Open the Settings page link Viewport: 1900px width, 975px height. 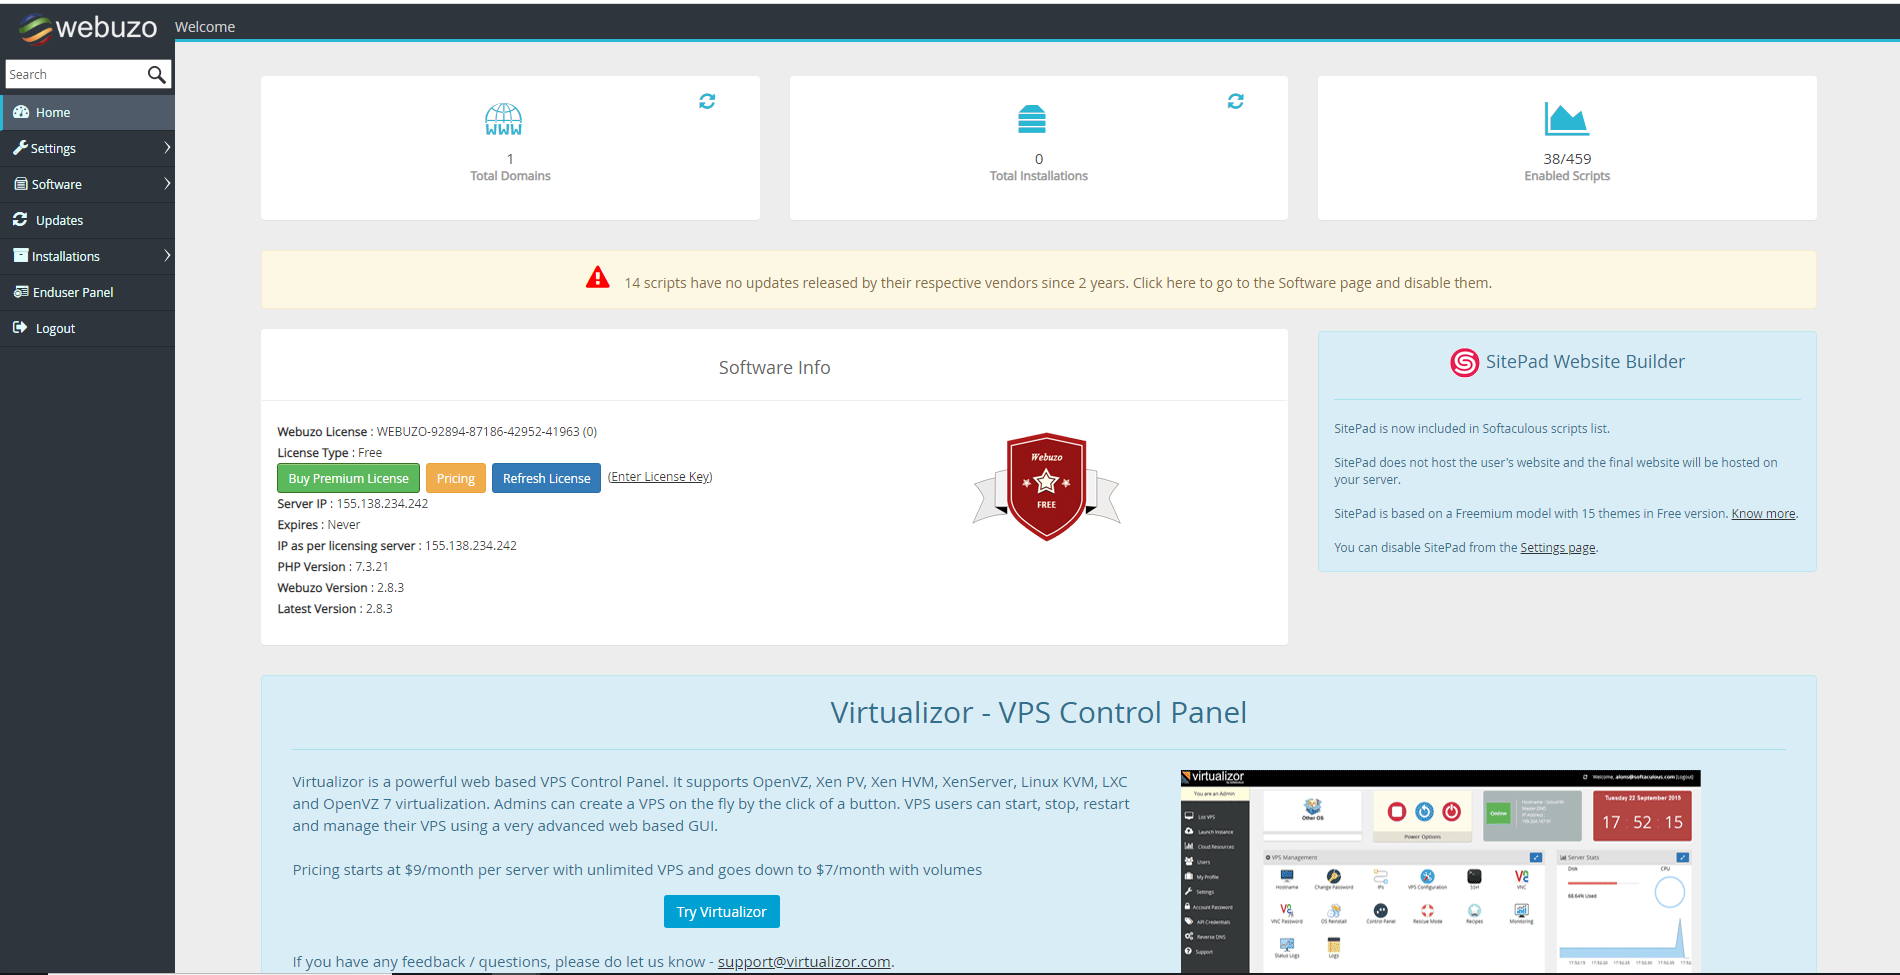tap(1558, 548)
